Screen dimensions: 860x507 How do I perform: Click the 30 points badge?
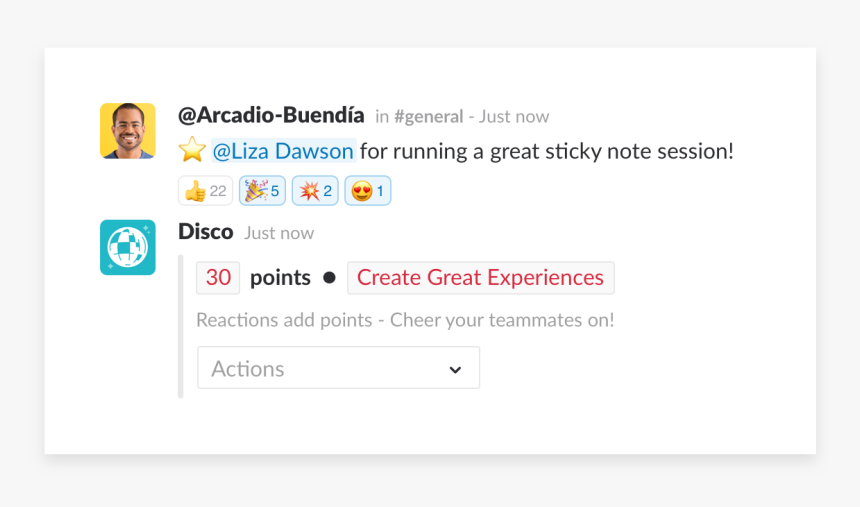(218, 278)
